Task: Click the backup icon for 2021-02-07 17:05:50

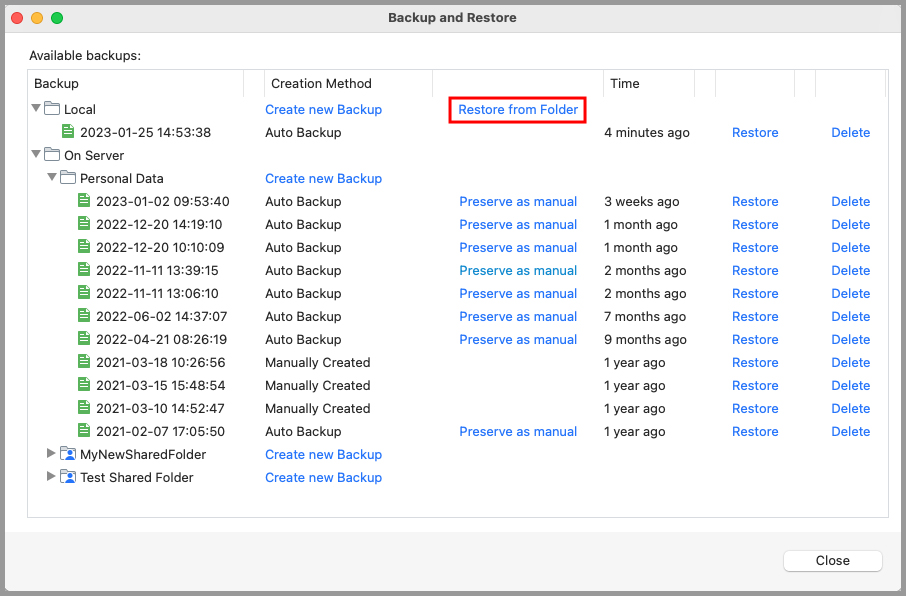Action: pos(84,431)
